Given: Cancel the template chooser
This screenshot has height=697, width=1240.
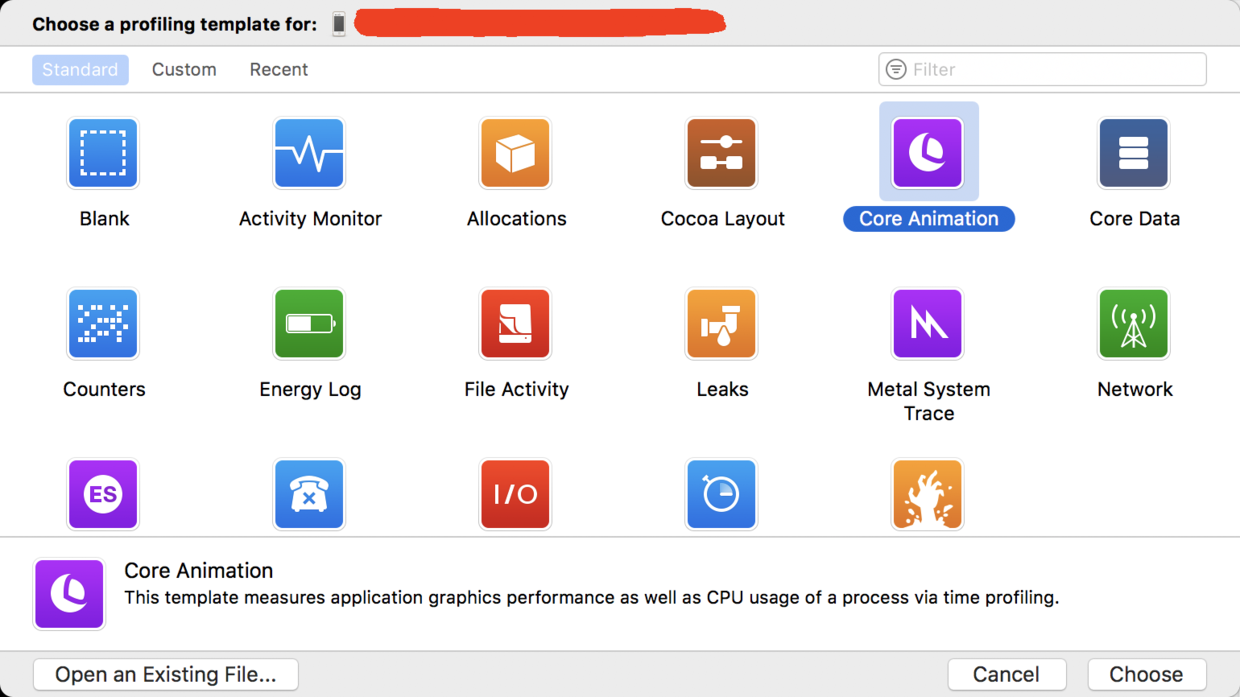Looking at the screenshot, I should point(1006,674).
